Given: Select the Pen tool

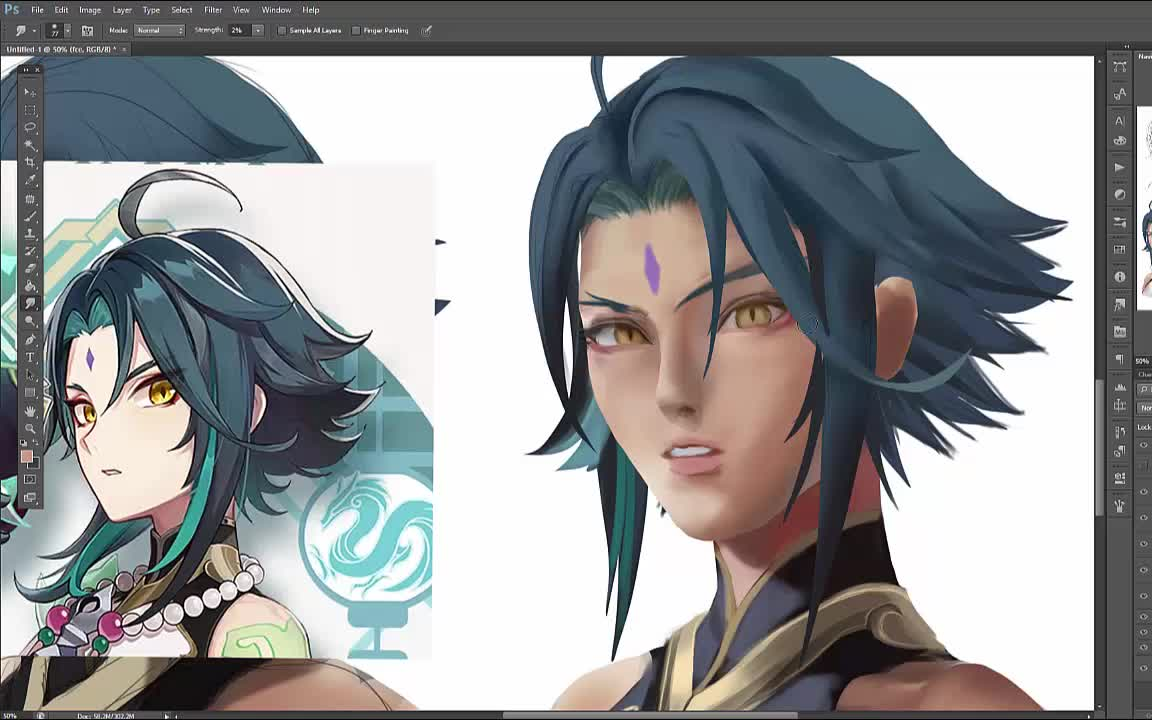Looking at the screenshot, I should pyautogui.click(x=30, y=339).
